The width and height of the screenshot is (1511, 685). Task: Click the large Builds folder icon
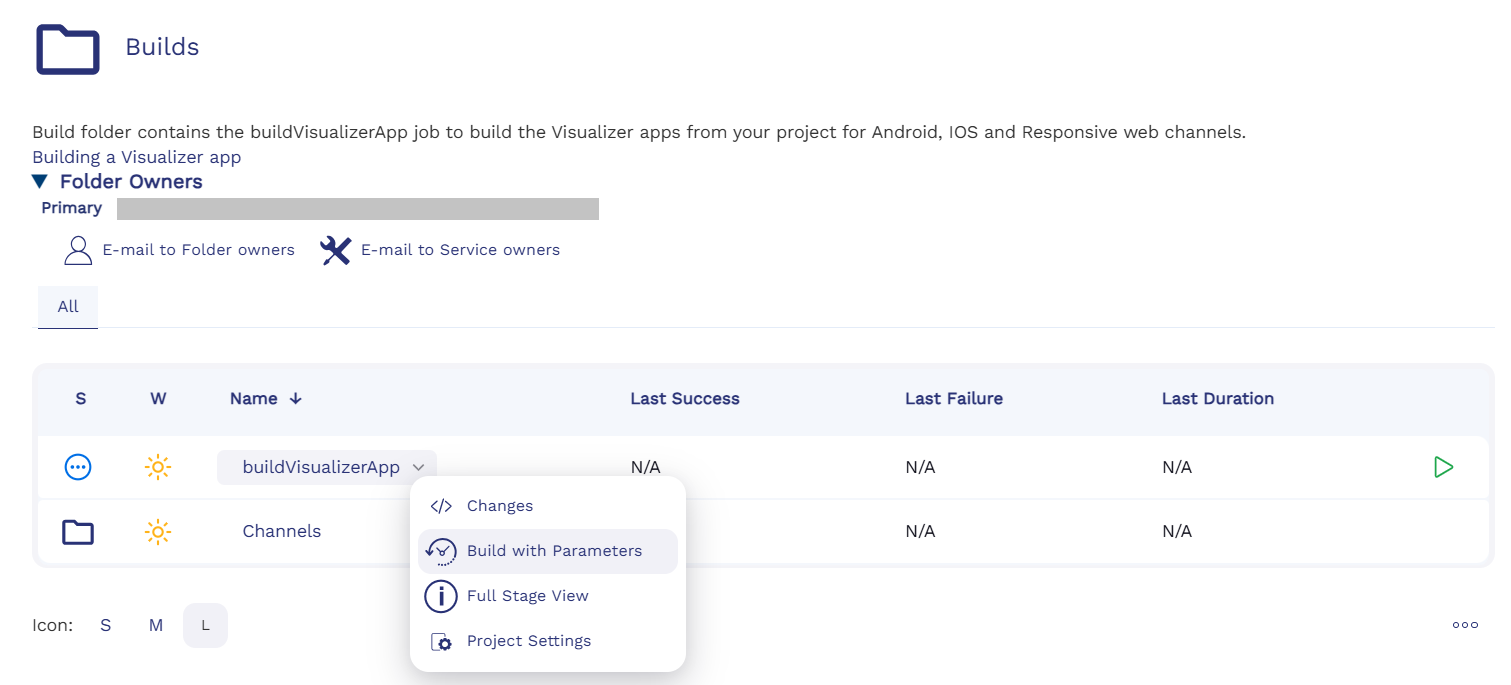(x=68, y=49)
